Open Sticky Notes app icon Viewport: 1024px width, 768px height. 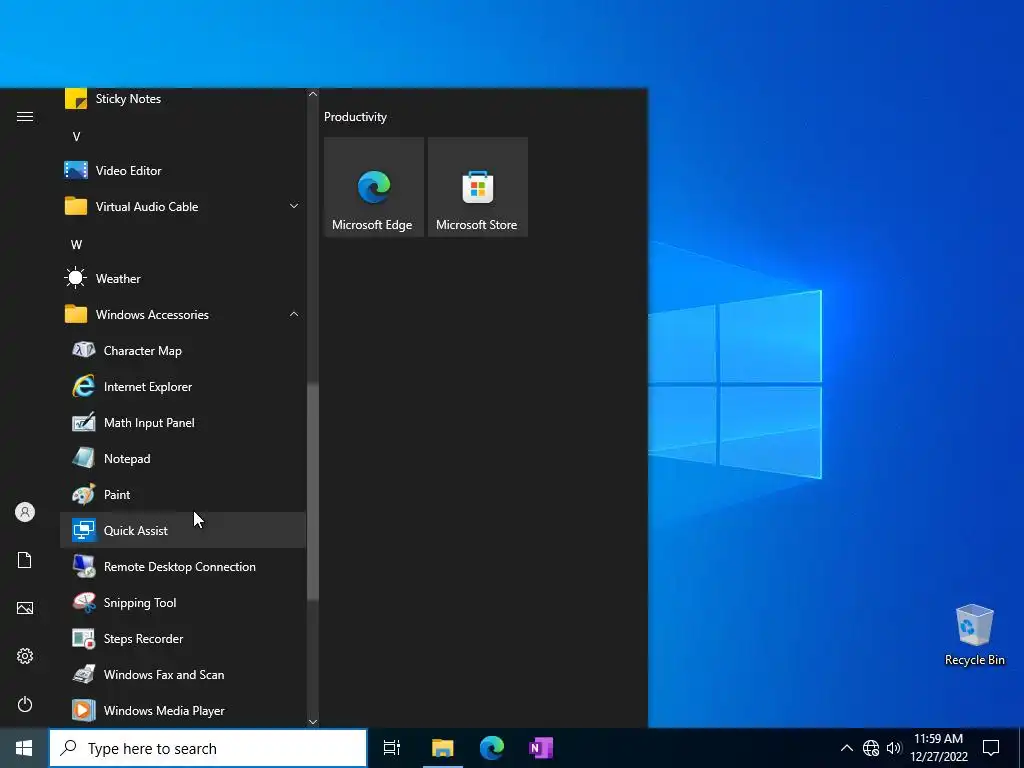[x=76, y=99]
